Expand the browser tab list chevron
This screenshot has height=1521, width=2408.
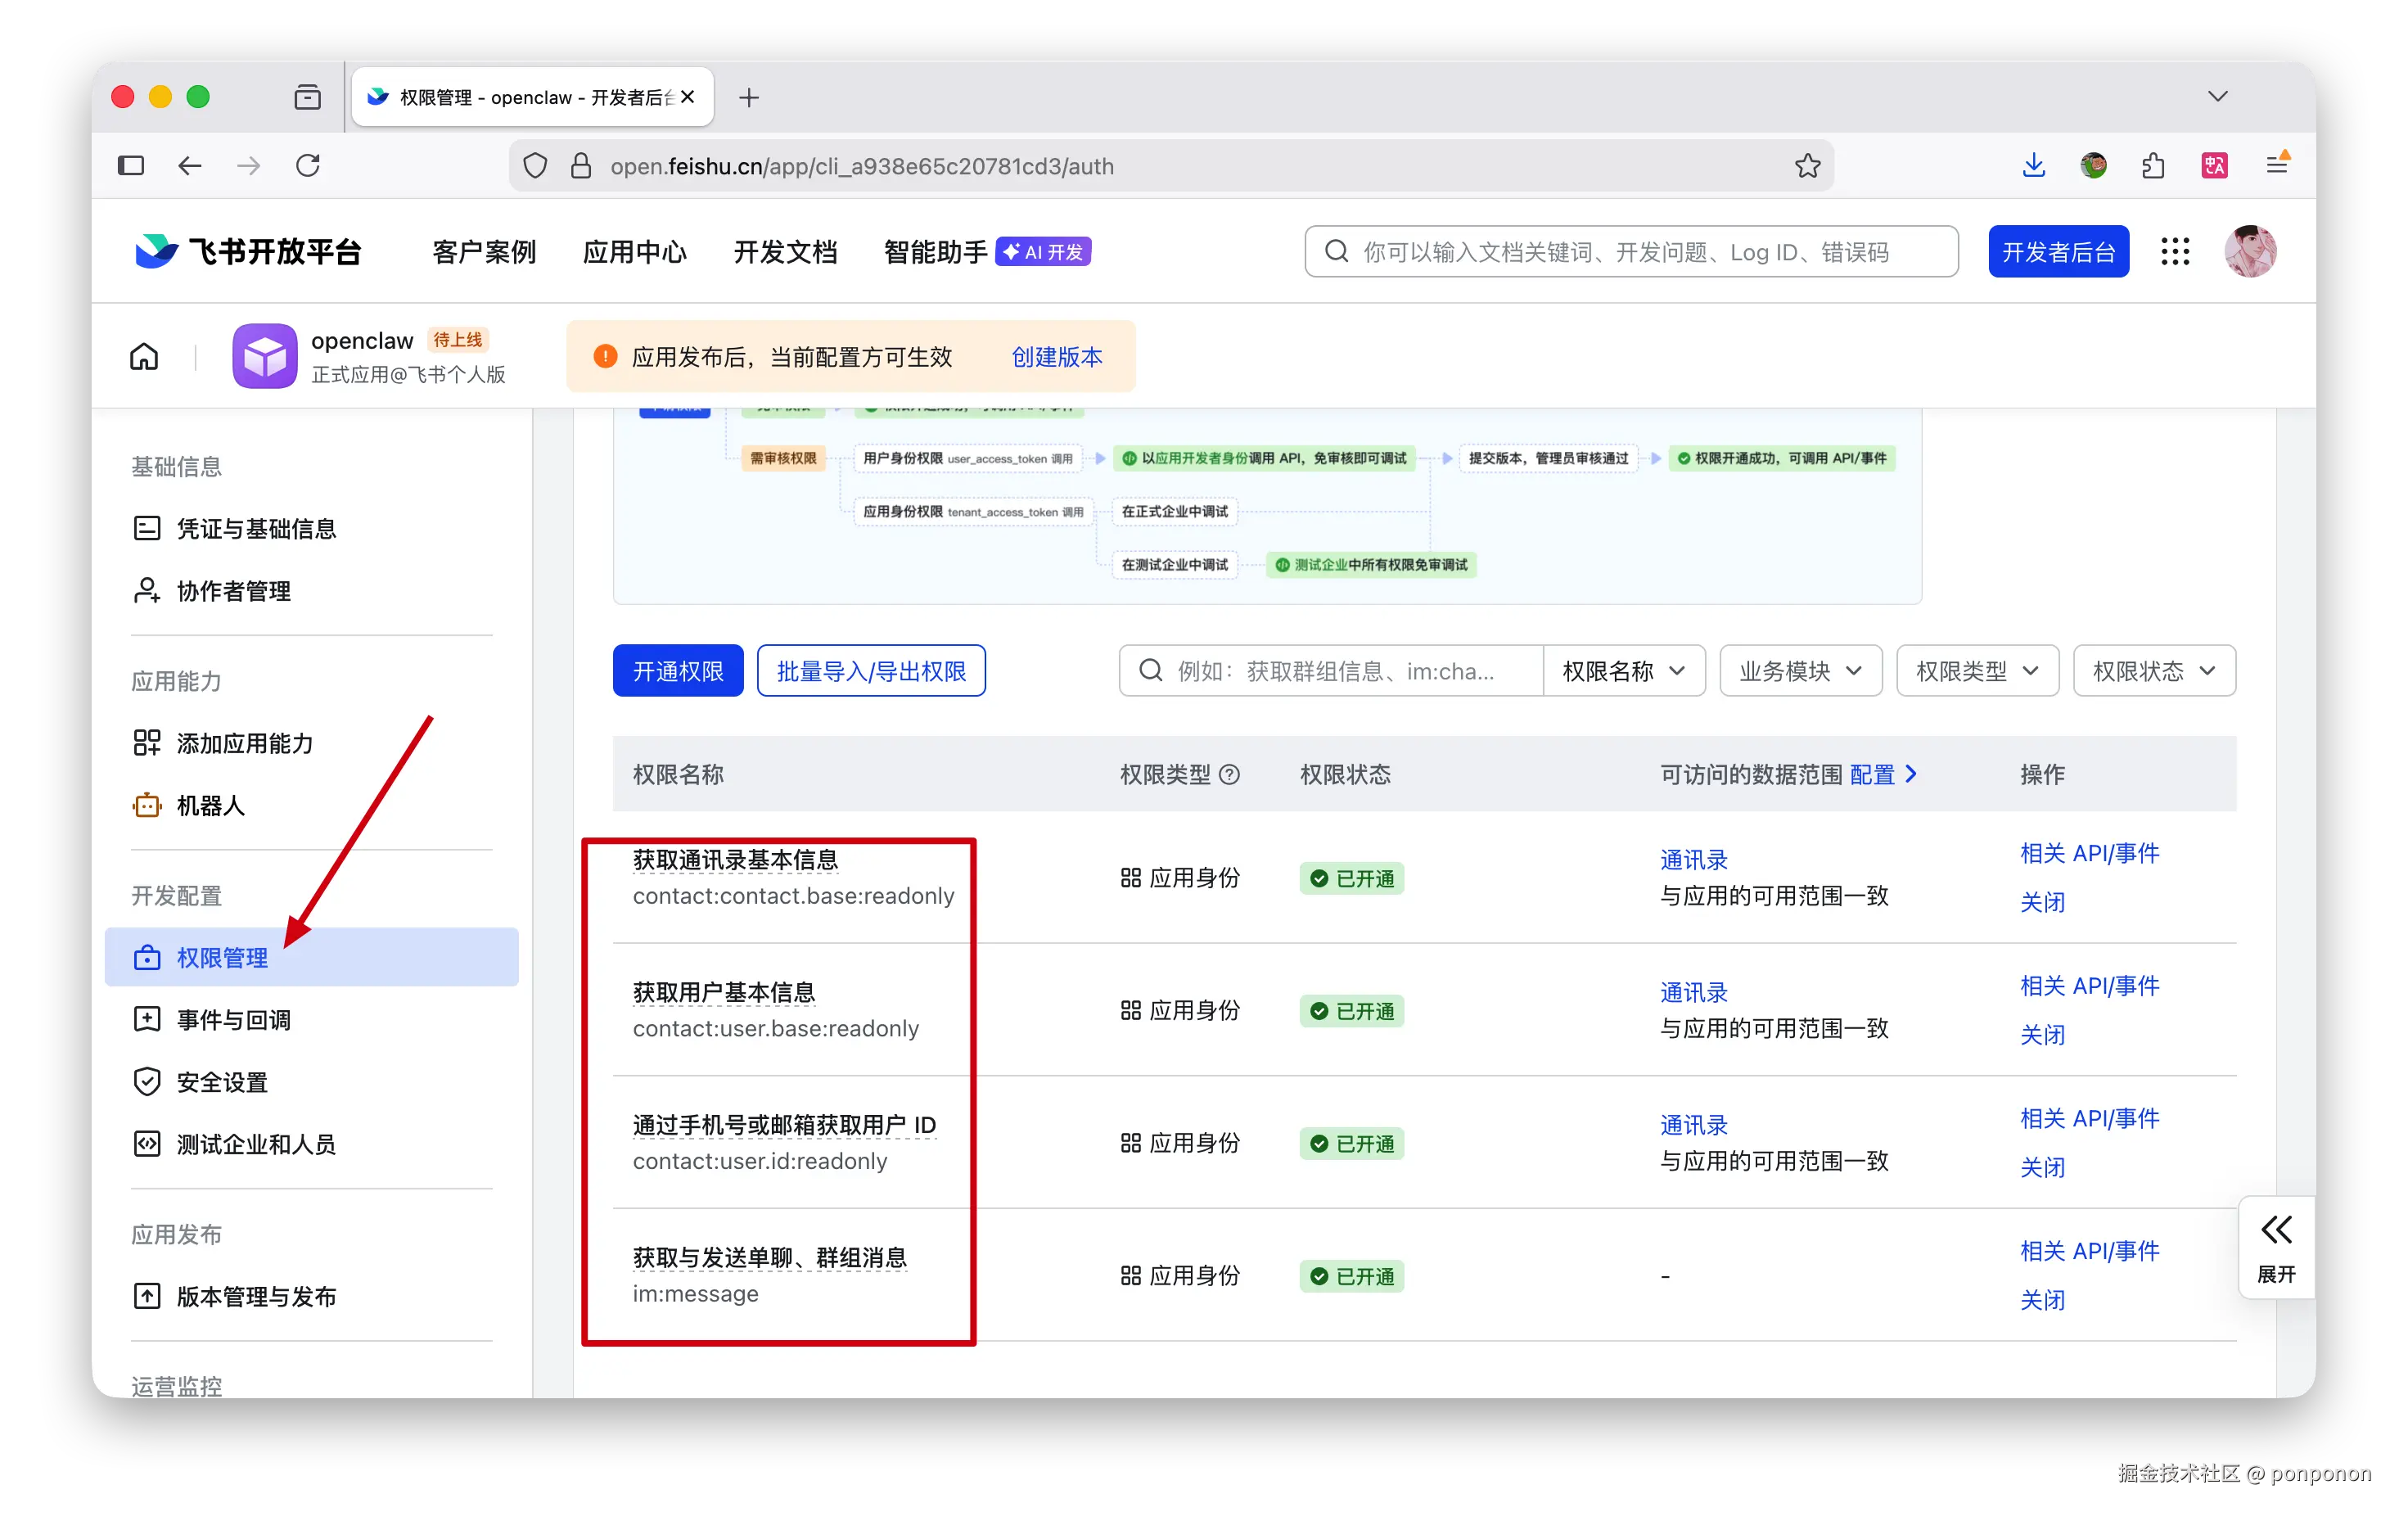2217,97
